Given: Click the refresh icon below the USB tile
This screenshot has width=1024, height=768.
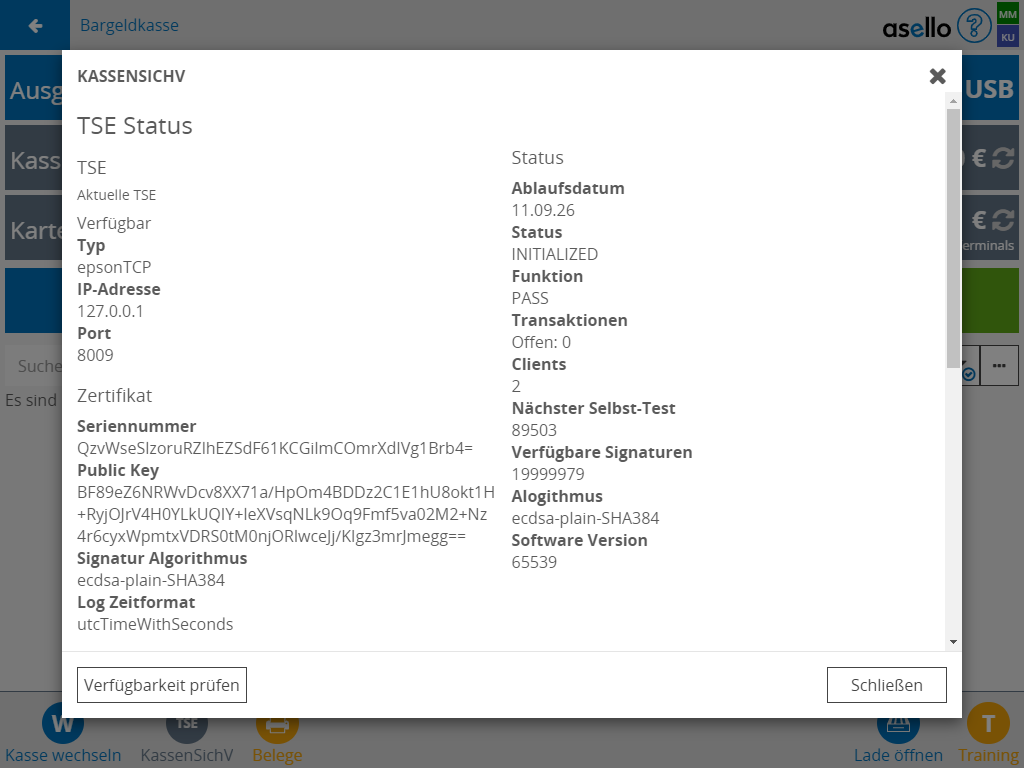Looking at the screenshot, I should pos(1003,158).
